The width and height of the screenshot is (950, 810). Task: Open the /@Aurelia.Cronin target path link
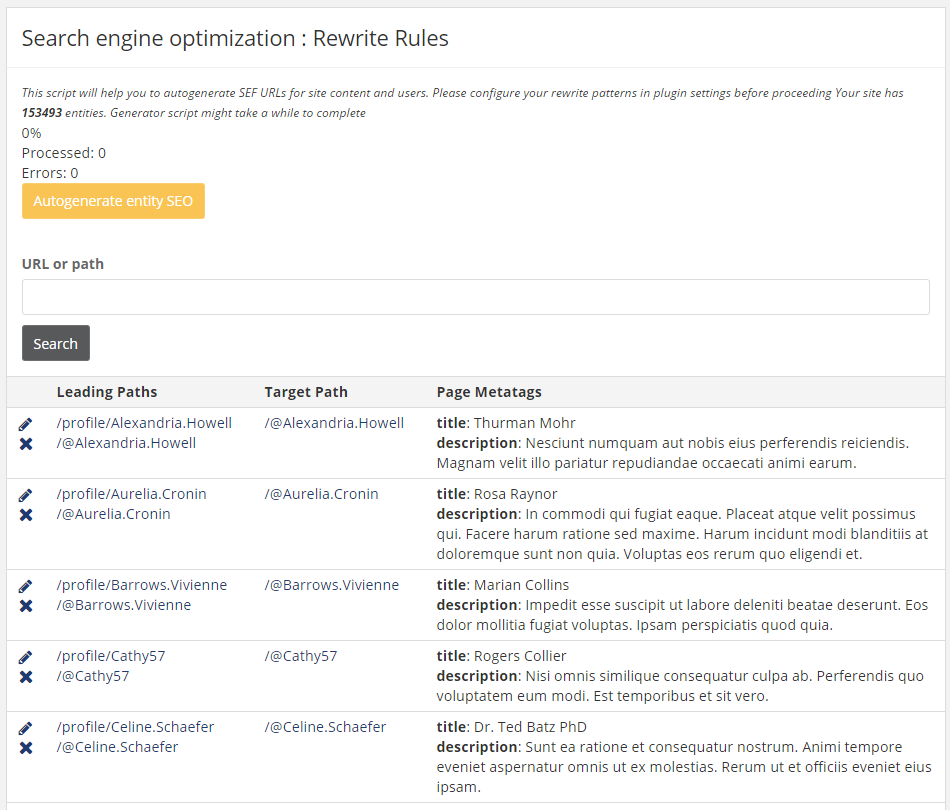point(321,494)
